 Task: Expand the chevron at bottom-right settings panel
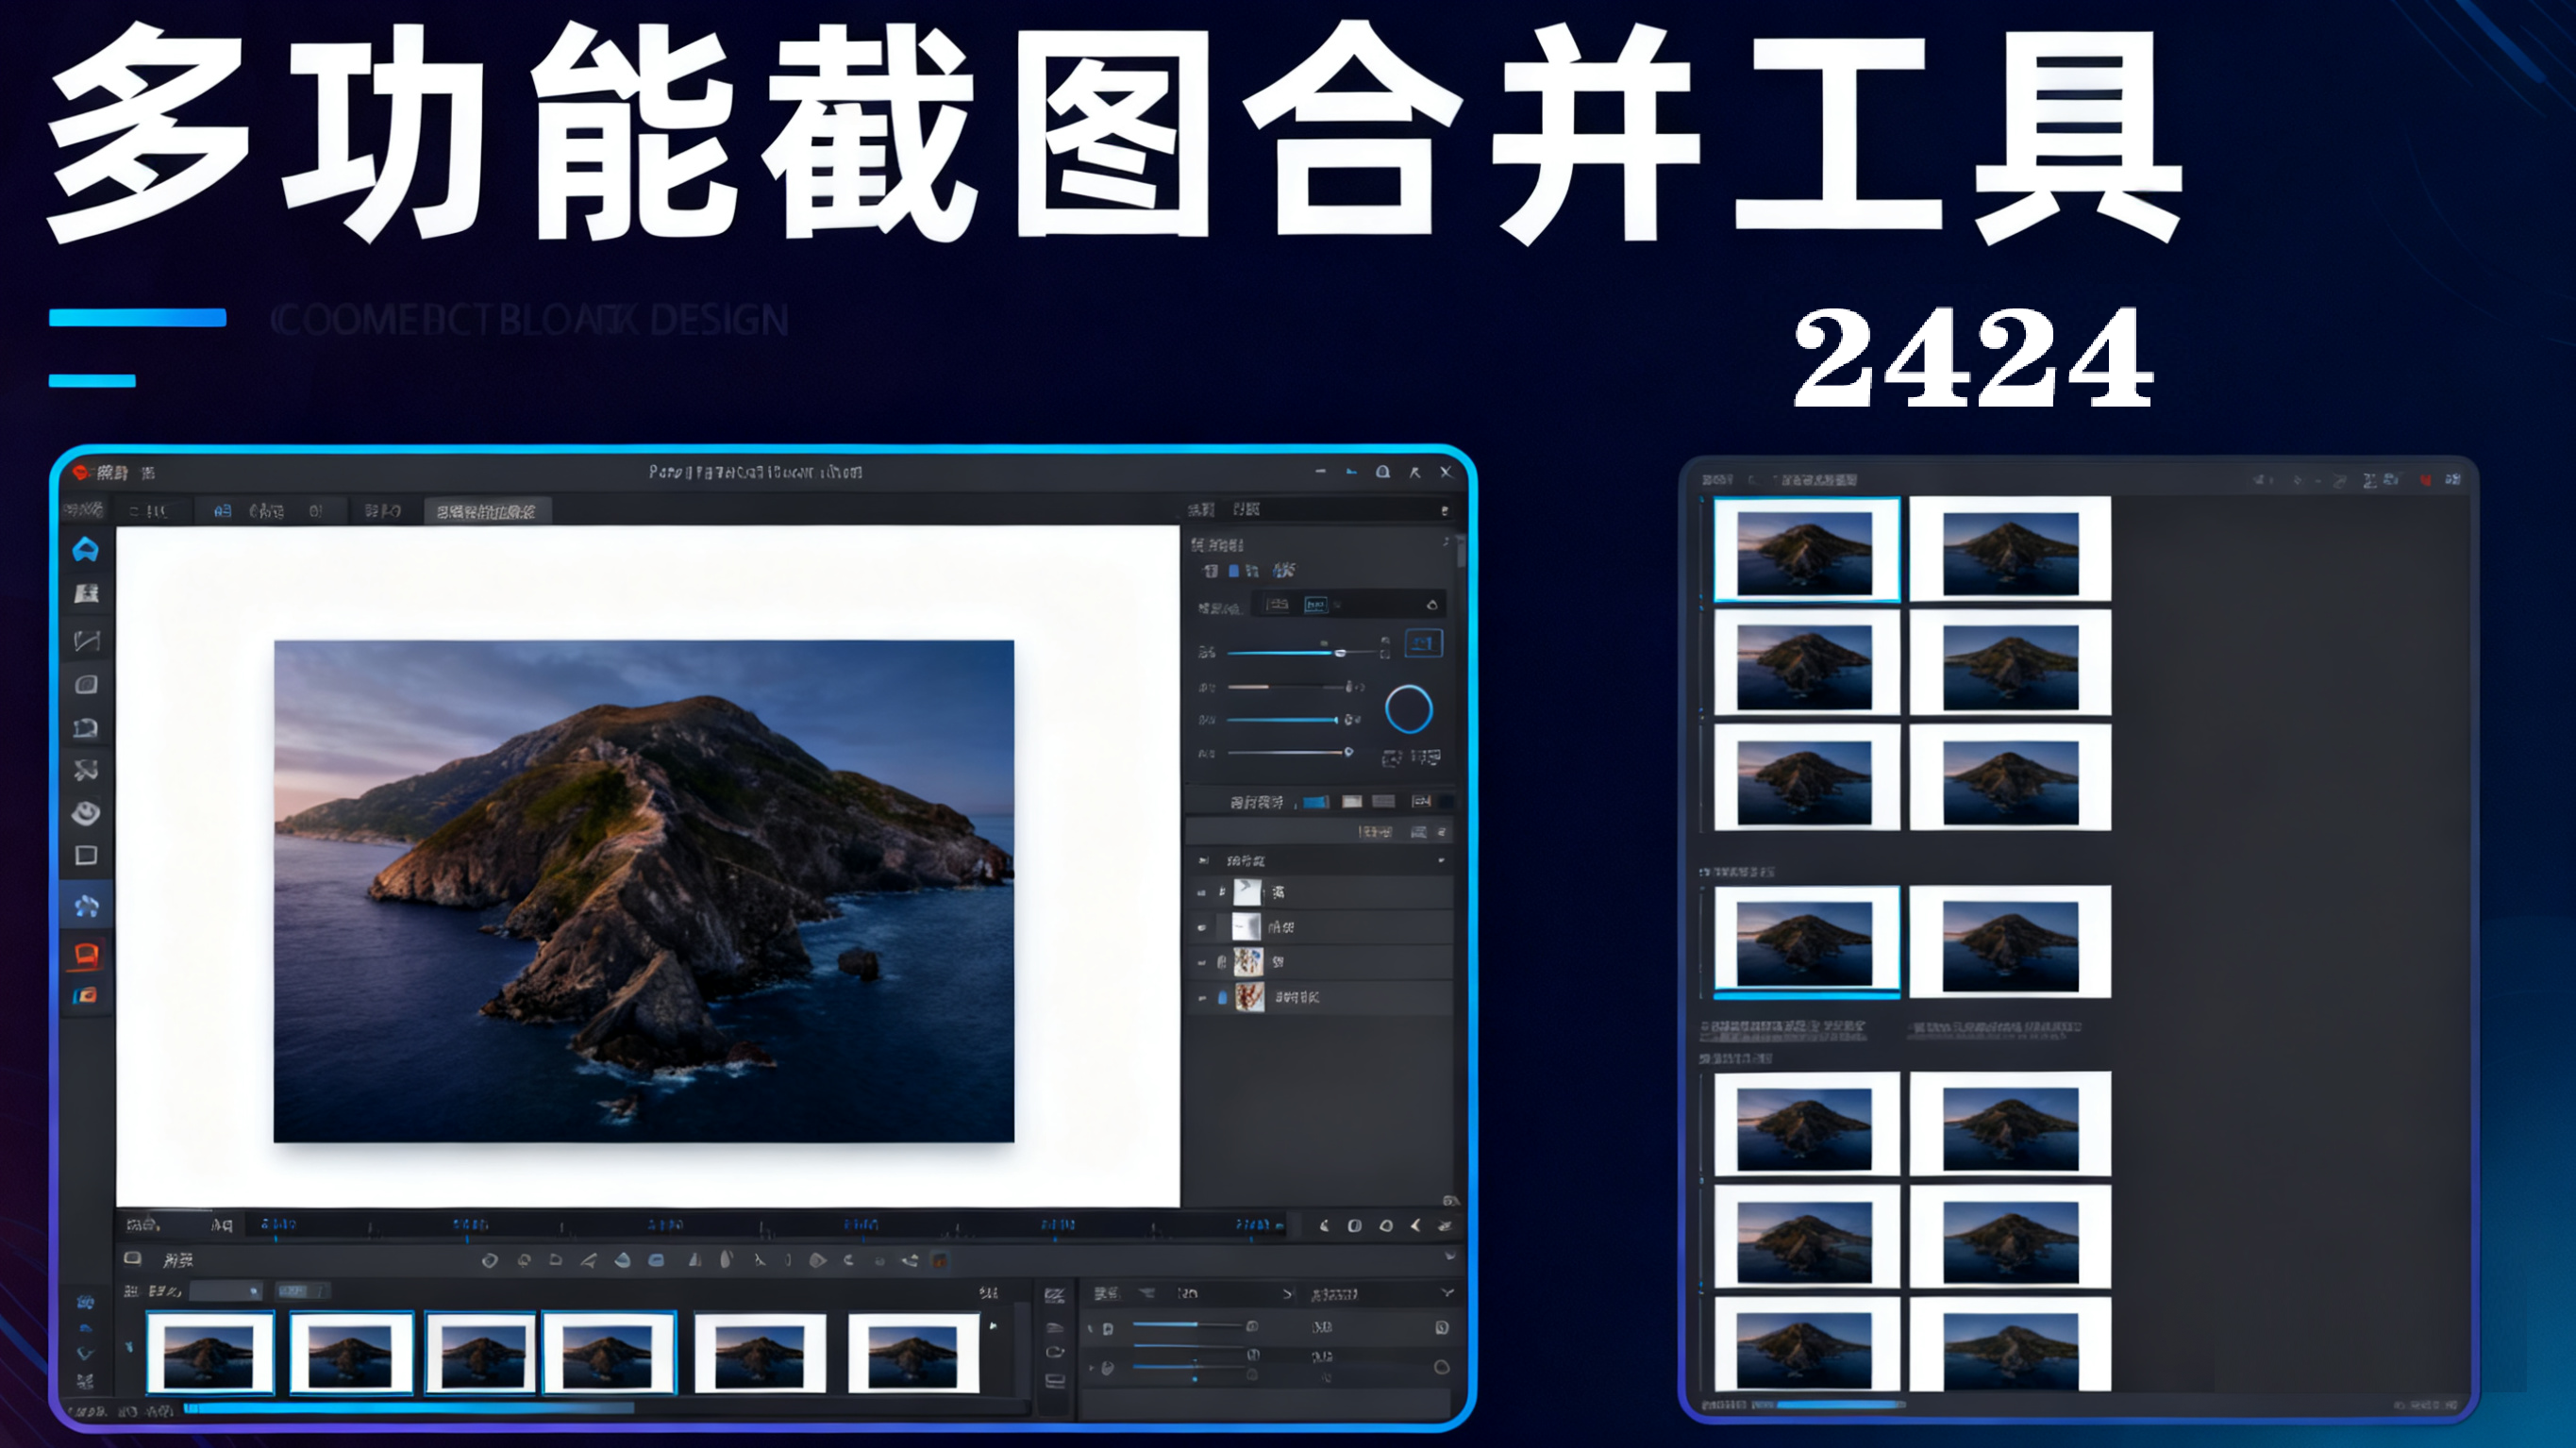[1447, 1293]
